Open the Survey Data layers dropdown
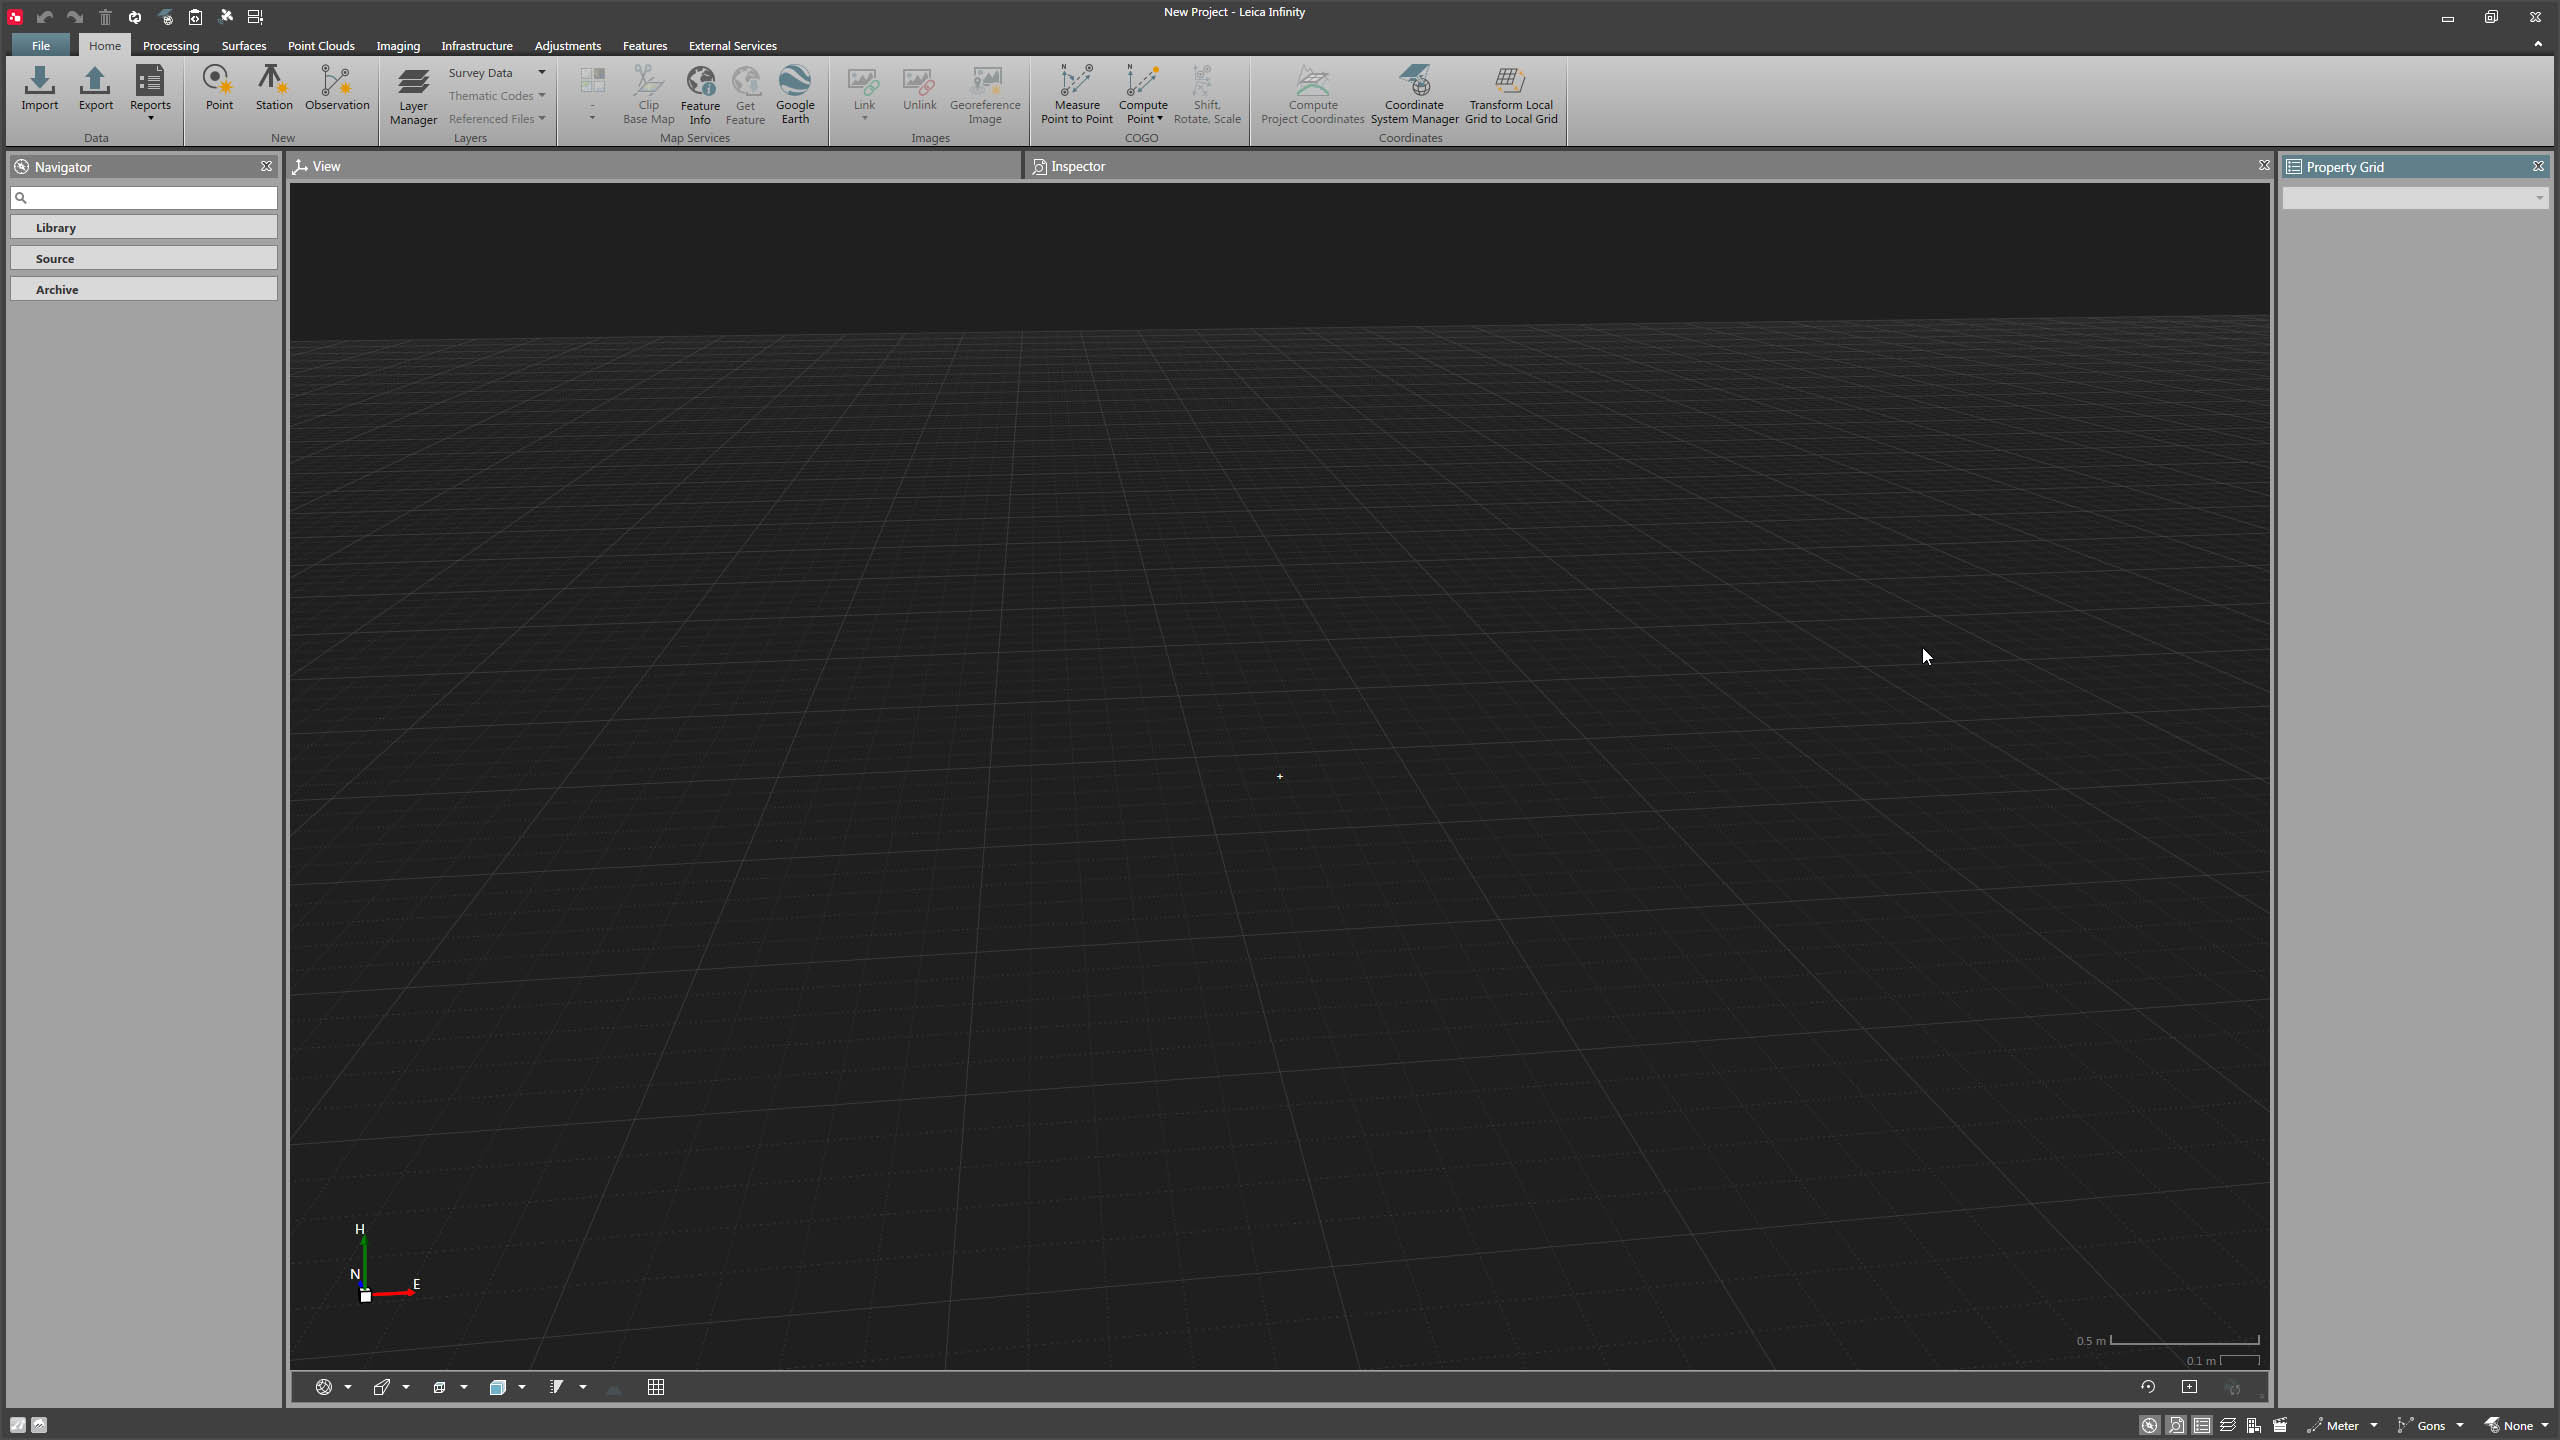Viewport: 2560px width, 1440px height. pos(542,73)
